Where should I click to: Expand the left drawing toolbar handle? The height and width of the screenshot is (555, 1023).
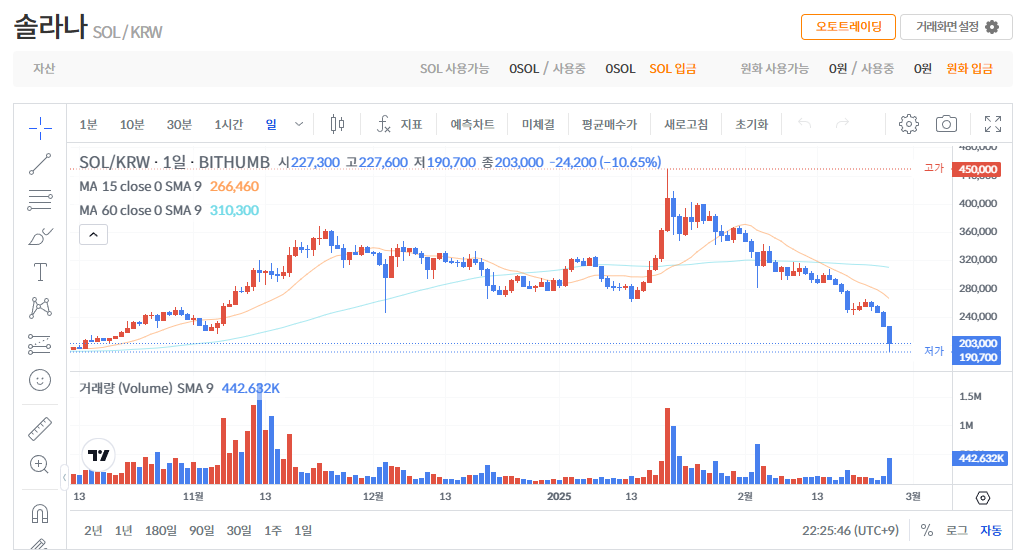65,477
